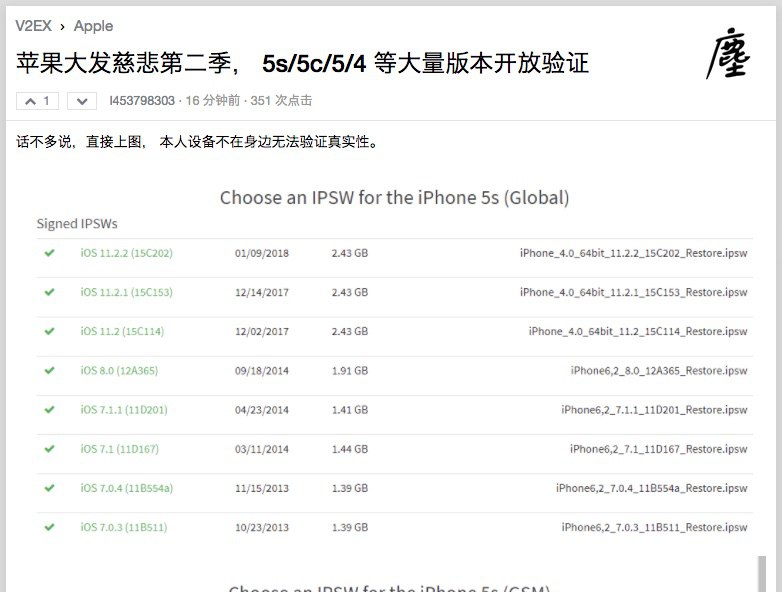Click the scrollbar thumb at the right edge
Screen dimensions: 782x592
(762, 574)
